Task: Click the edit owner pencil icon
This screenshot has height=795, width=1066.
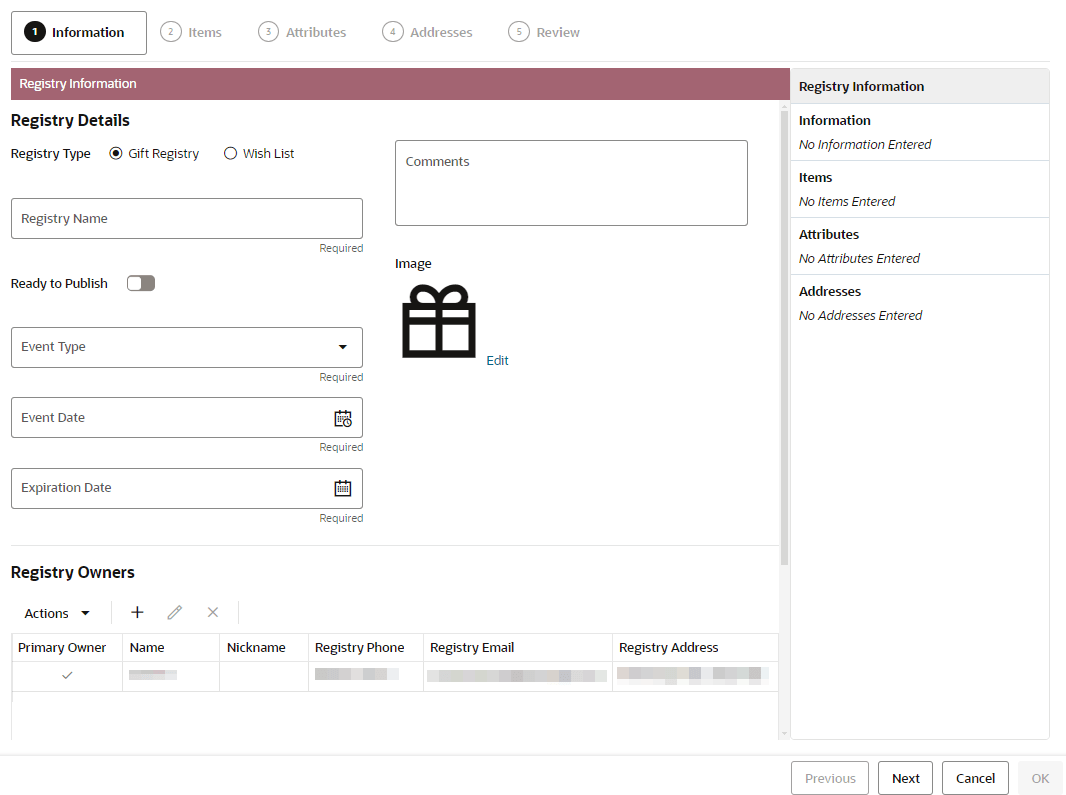Action: (175, 613)
